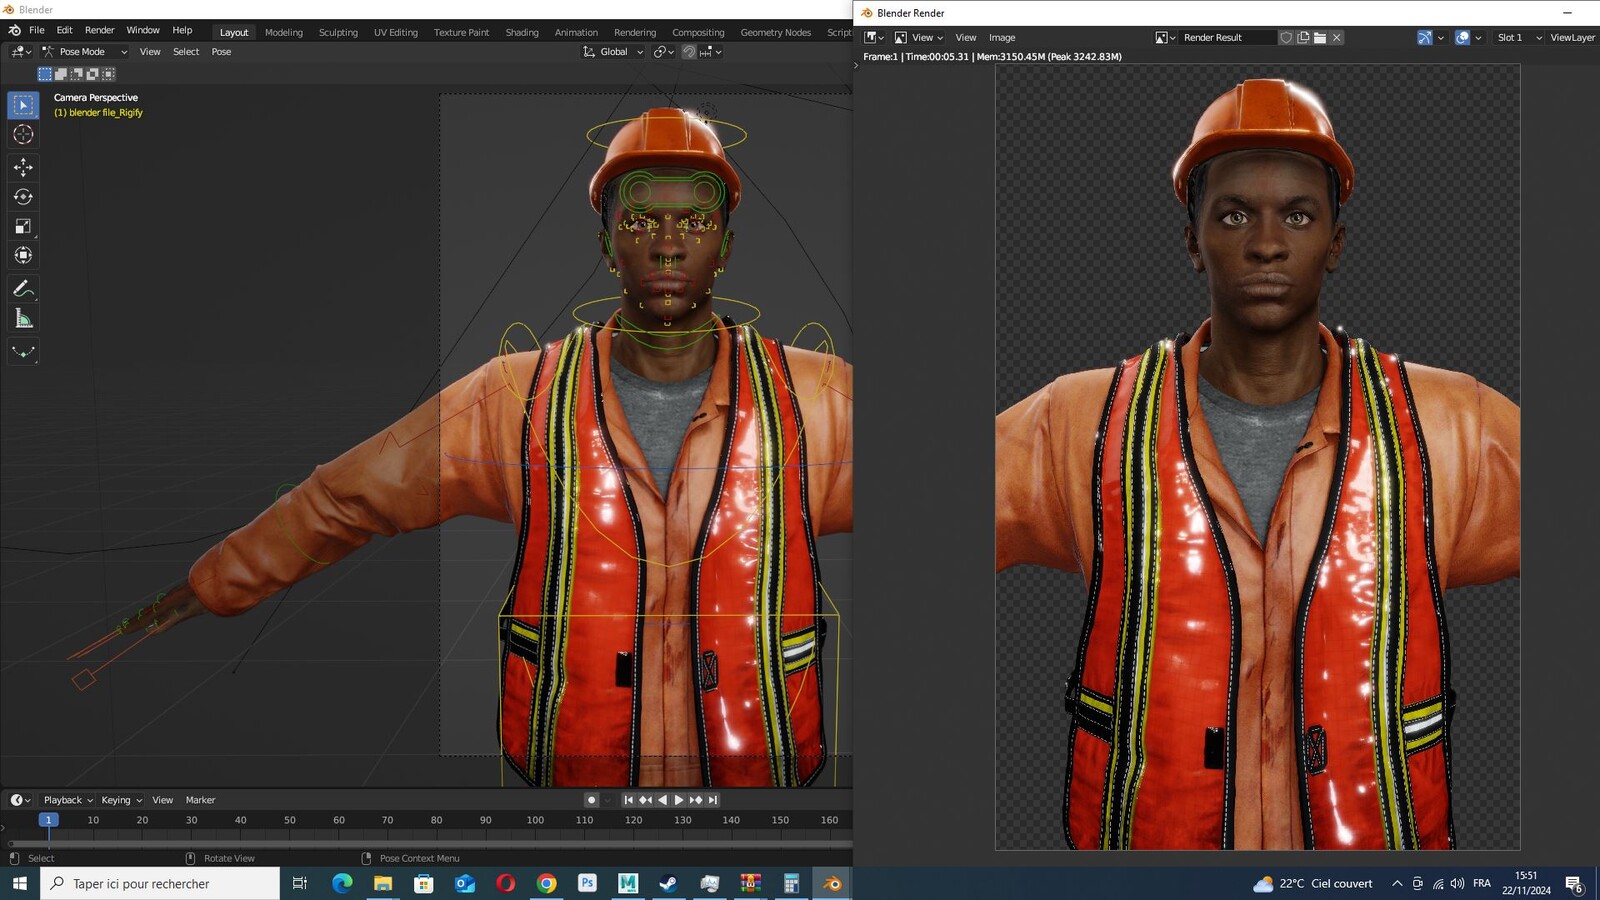This screenshot has height=900, width=1600.
Task: Jump to next keyframe
Action: tap(696, 800)
